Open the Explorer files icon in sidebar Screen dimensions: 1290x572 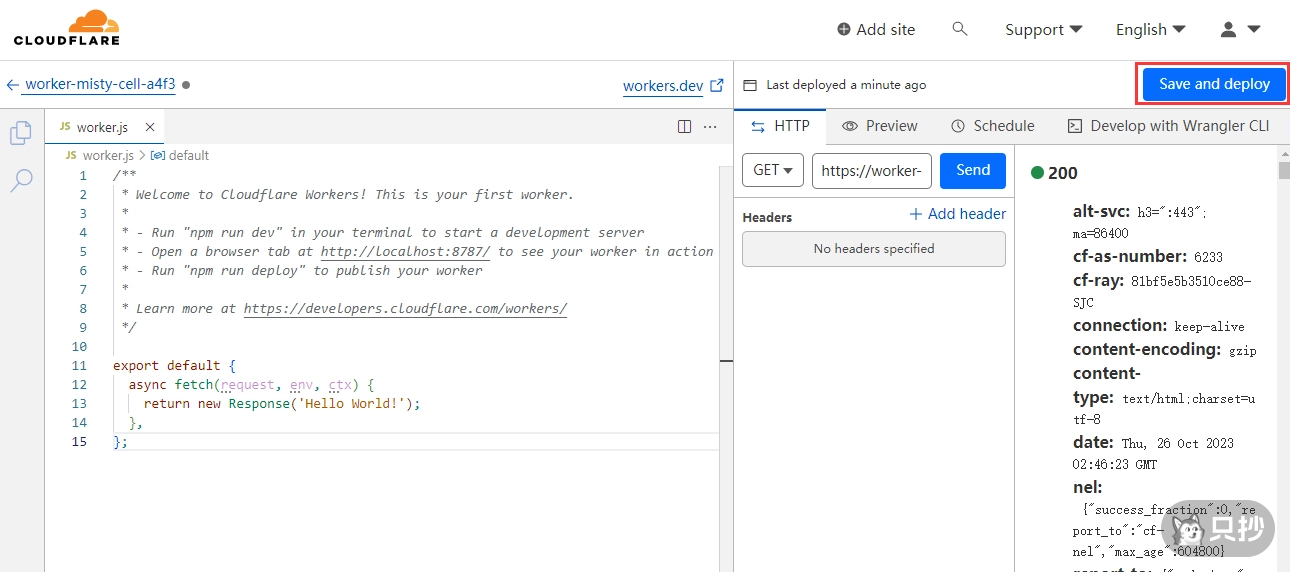click(21, 133)
